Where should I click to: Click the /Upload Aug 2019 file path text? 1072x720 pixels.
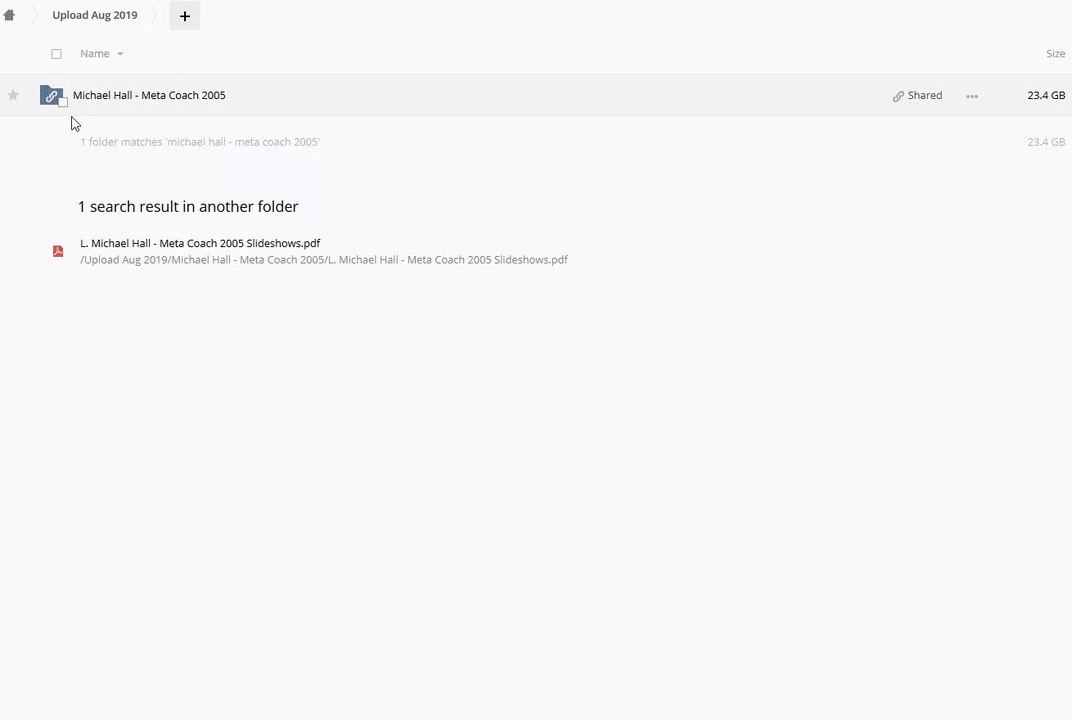[x=323, y=260]
